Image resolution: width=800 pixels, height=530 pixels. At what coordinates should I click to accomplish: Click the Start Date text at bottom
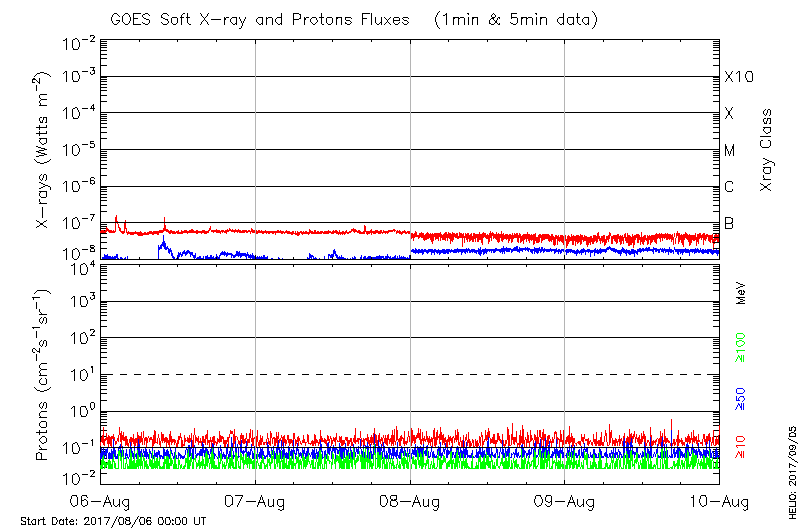[113, 521]
